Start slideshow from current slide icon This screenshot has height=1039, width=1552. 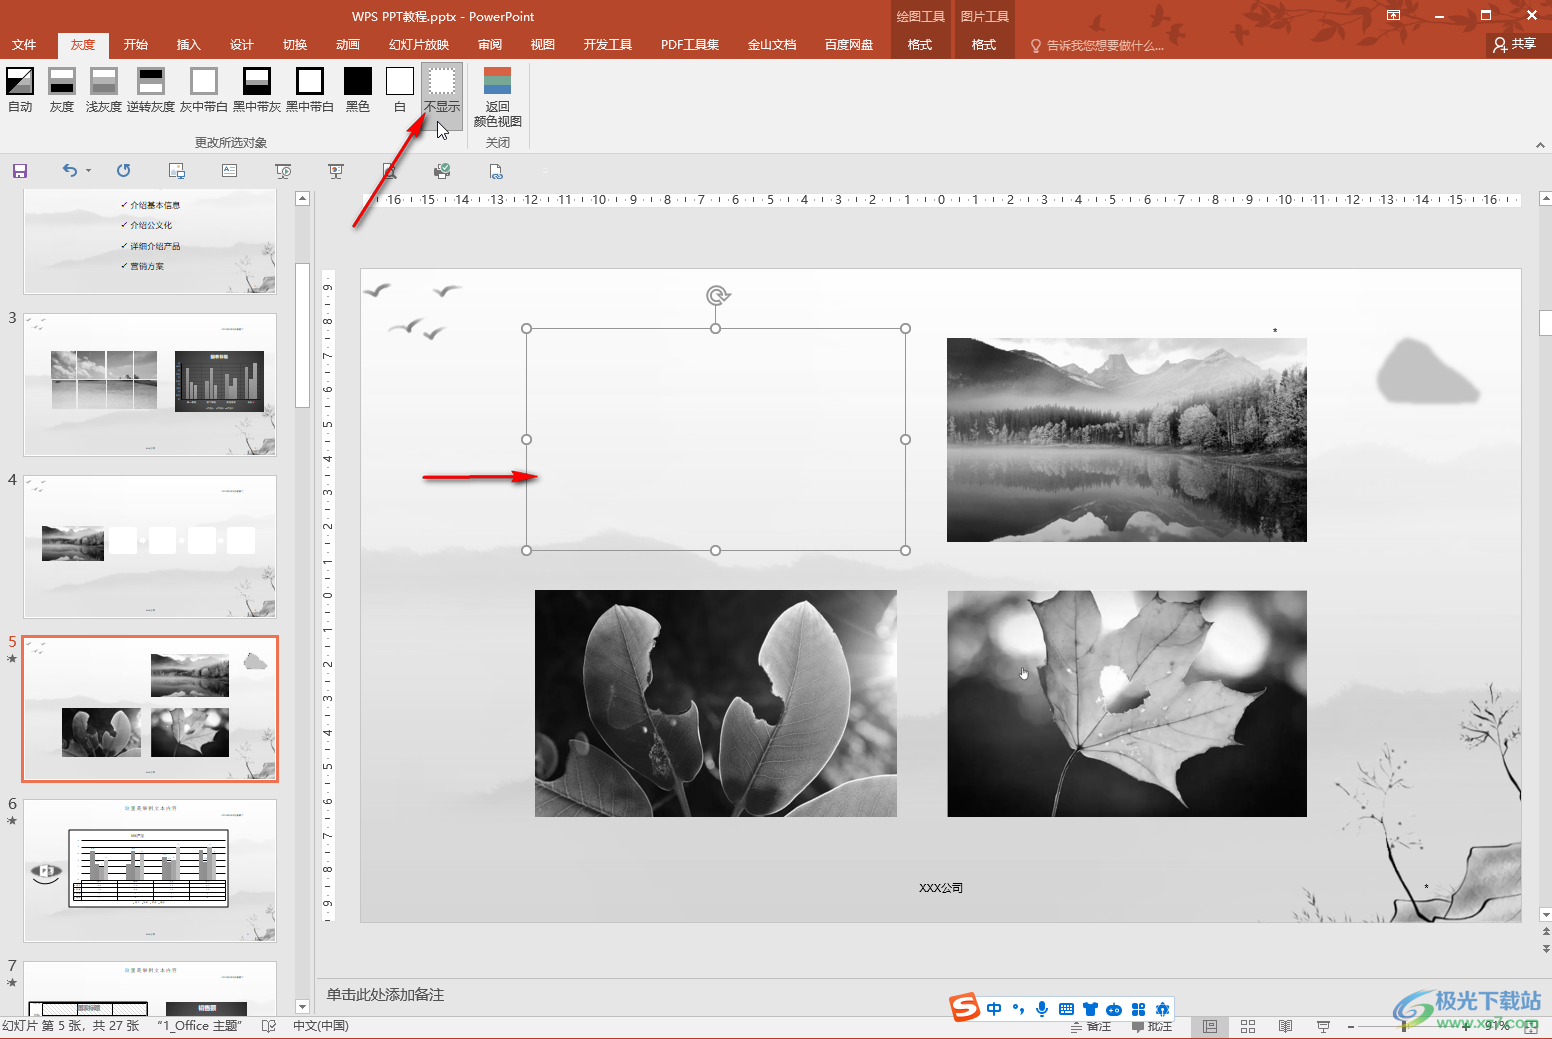[283, 171]
